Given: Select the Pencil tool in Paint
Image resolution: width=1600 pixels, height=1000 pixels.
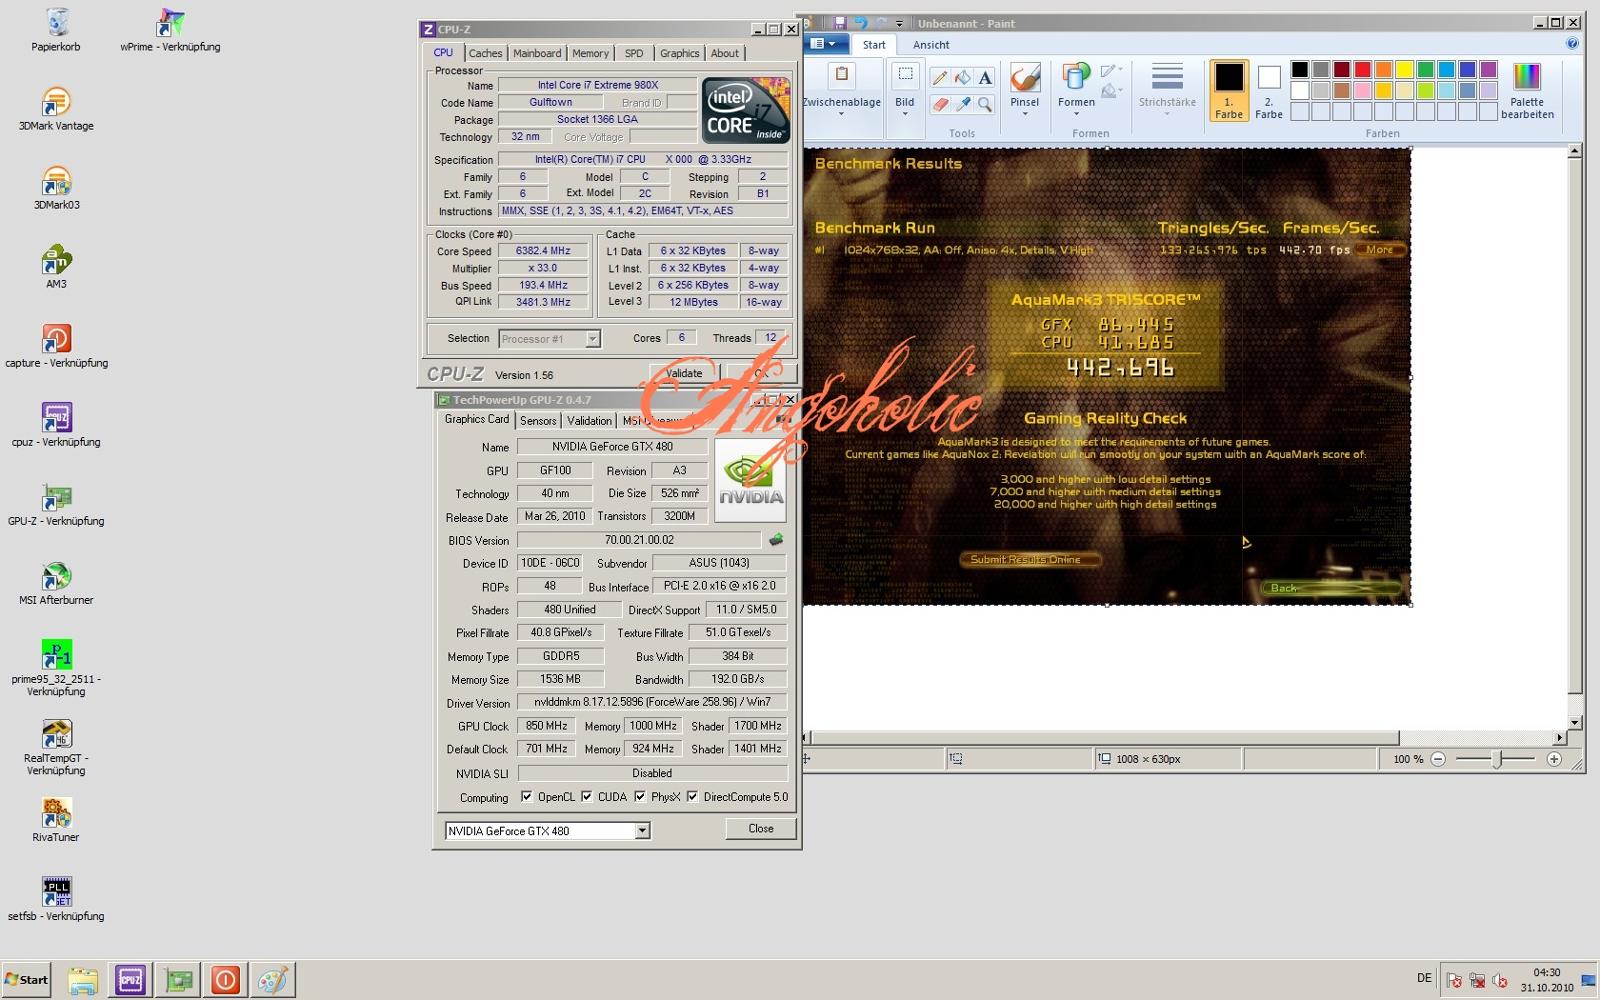Looking at the screenshot, I should click(x=939, y=78).
